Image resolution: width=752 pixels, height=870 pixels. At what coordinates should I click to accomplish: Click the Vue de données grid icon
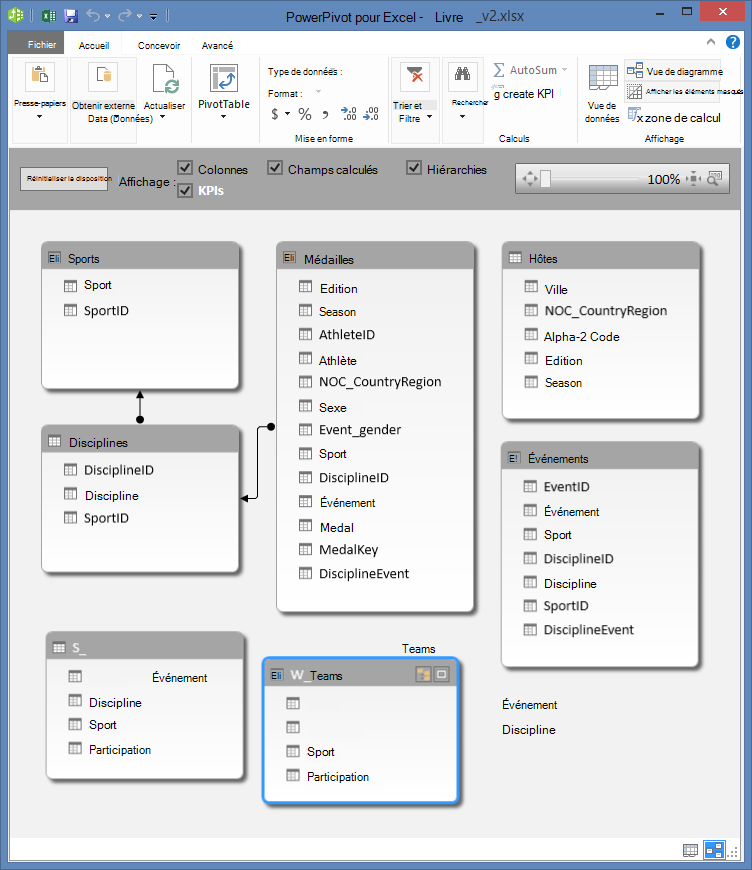tap(603, 78)
